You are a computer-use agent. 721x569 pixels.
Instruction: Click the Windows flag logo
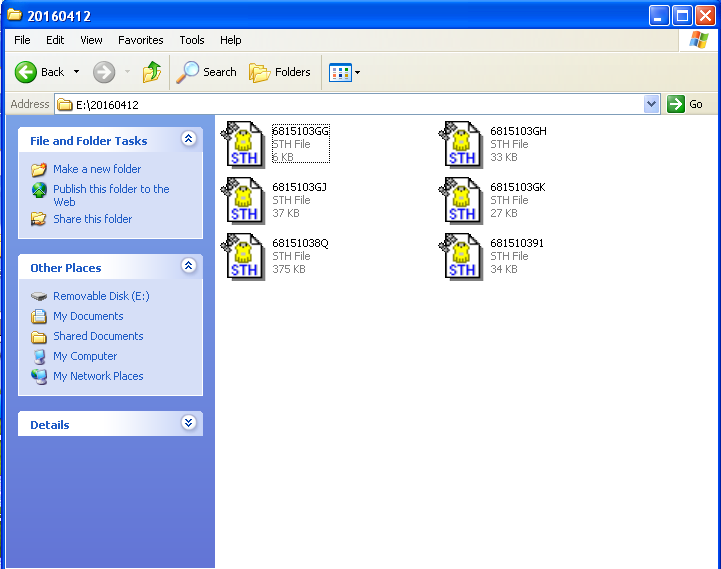699,40
